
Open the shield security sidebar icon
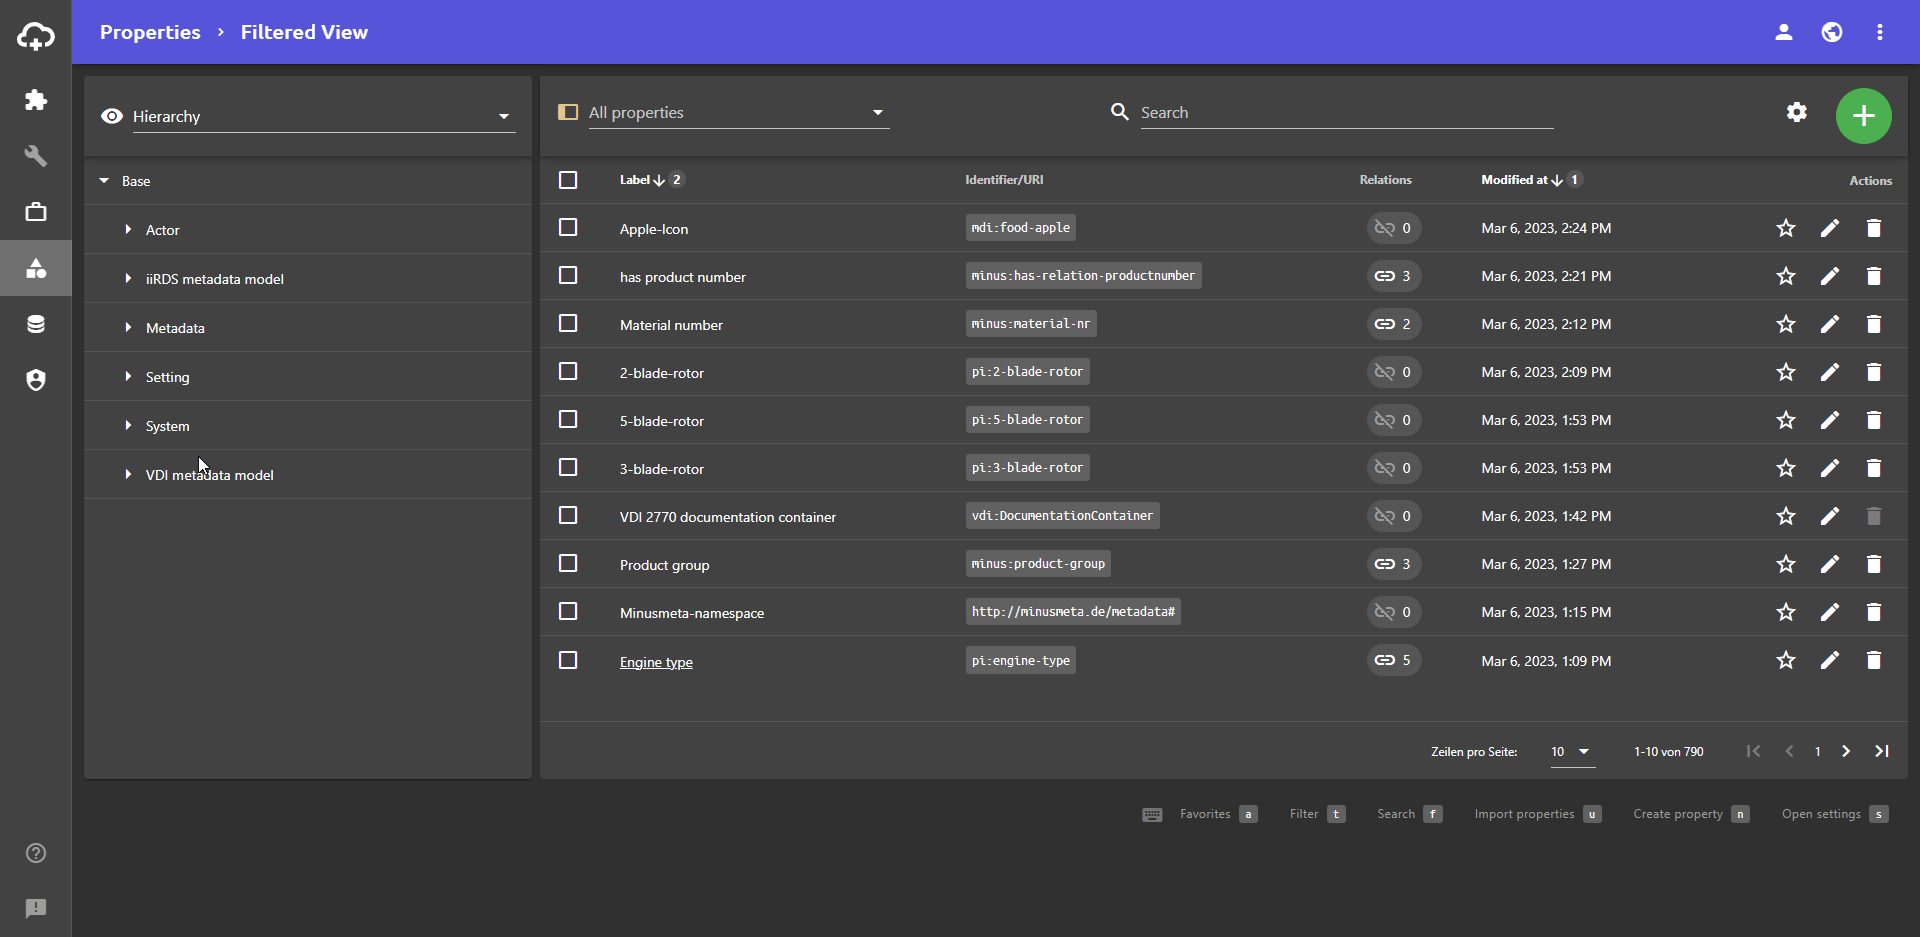coord(36,380)
